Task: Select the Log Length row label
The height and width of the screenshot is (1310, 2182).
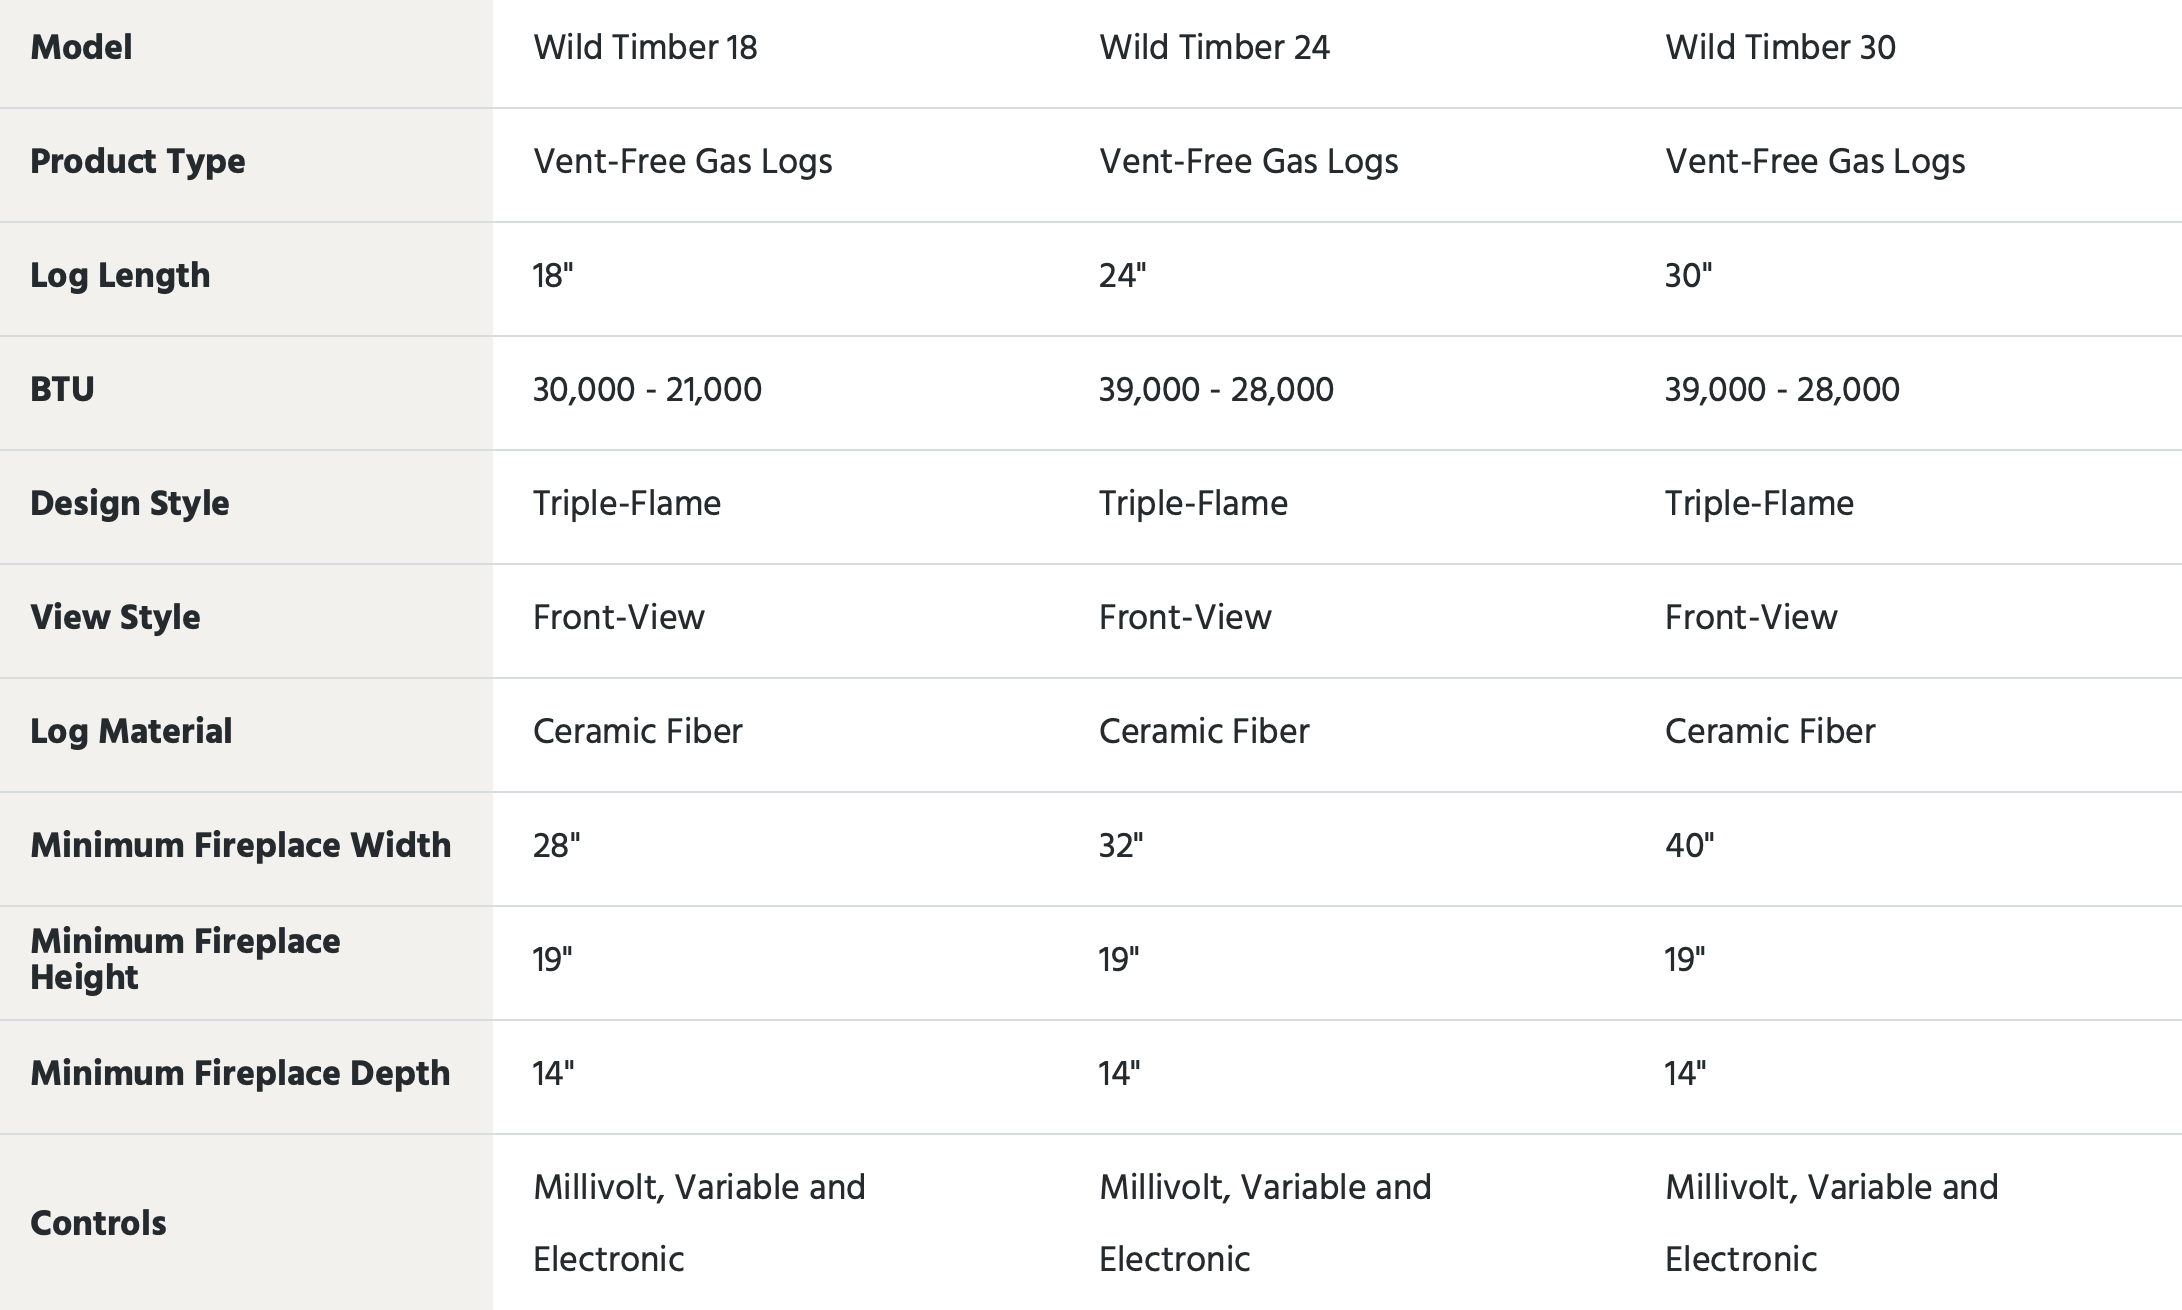Action: tap(120, 276)
